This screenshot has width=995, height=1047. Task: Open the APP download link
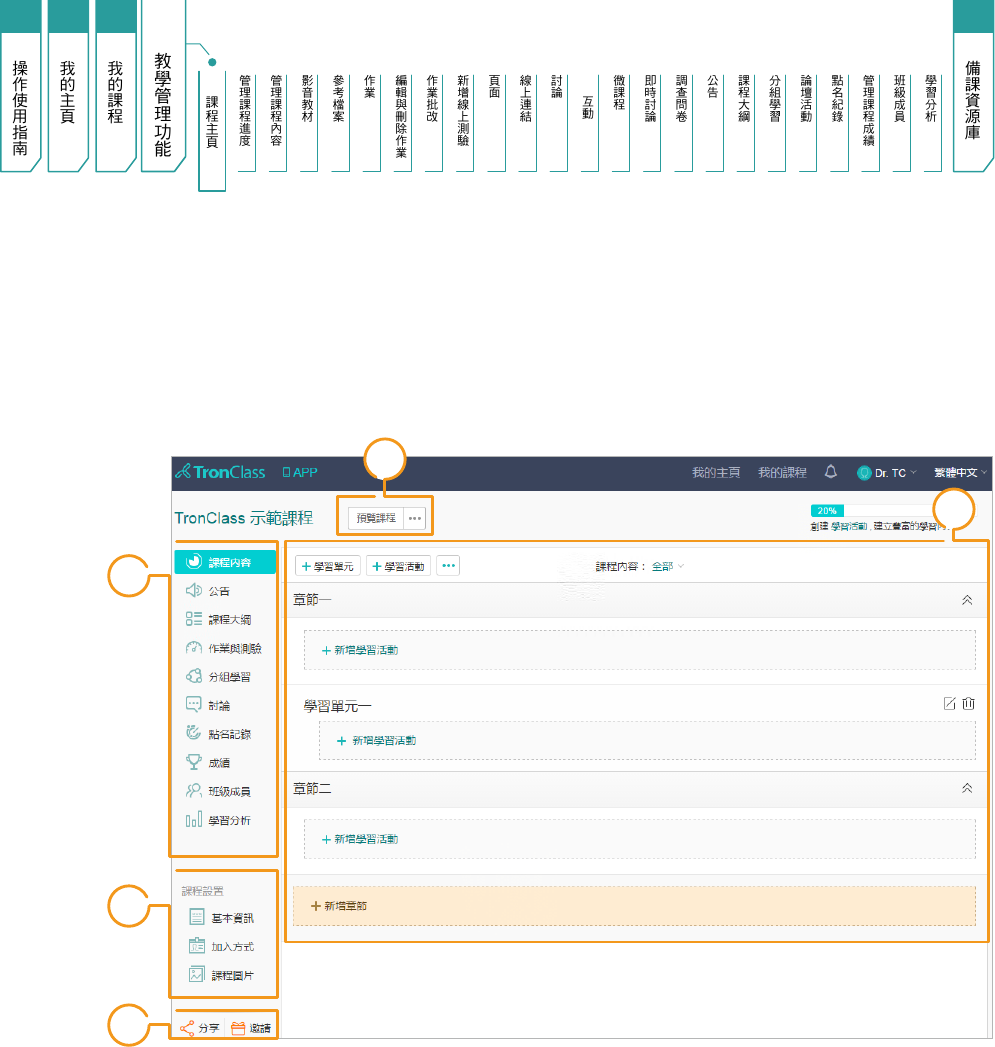[x=300, y=472]
